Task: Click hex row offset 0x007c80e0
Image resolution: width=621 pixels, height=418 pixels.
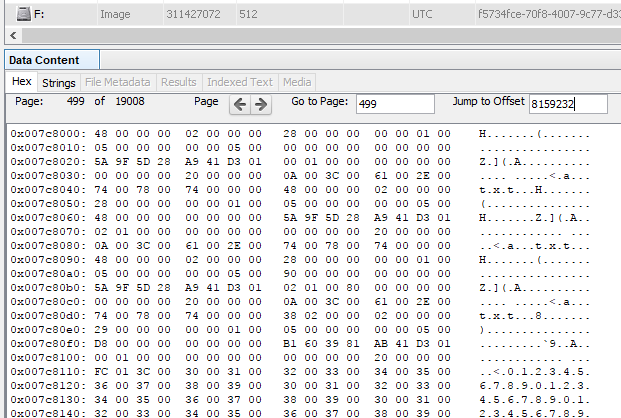Action: [48, 330]
